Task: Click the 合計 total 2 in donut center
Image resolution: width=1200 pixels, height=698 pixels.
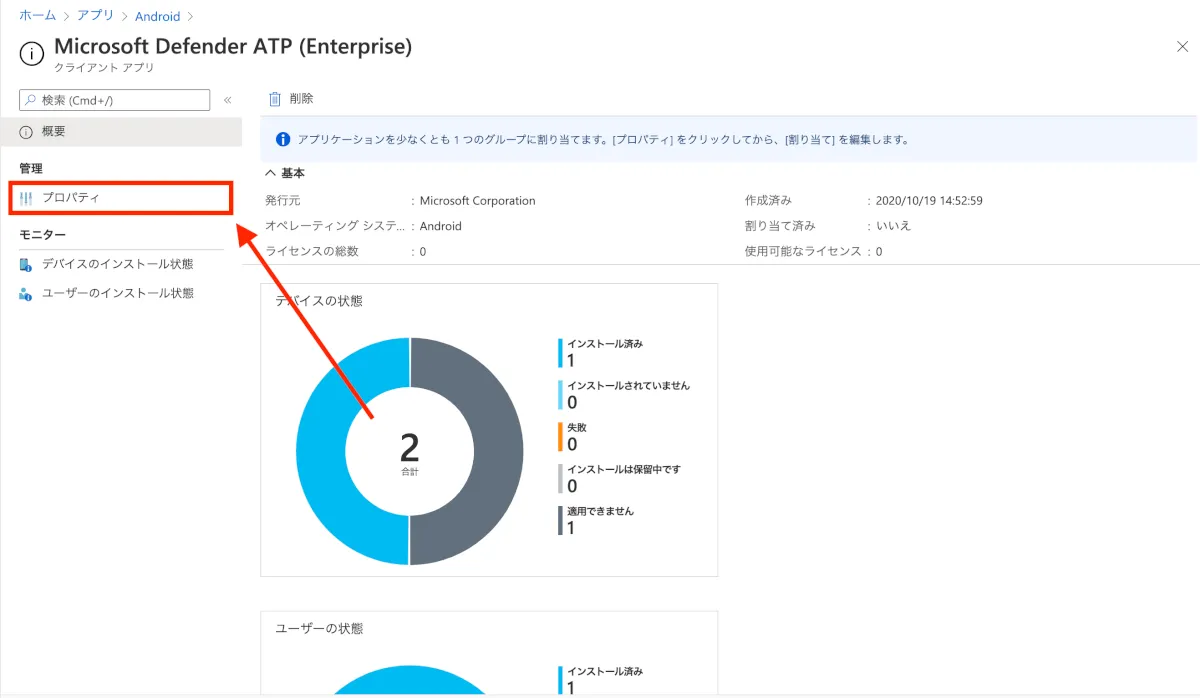Action: click(x=409, y=453)
